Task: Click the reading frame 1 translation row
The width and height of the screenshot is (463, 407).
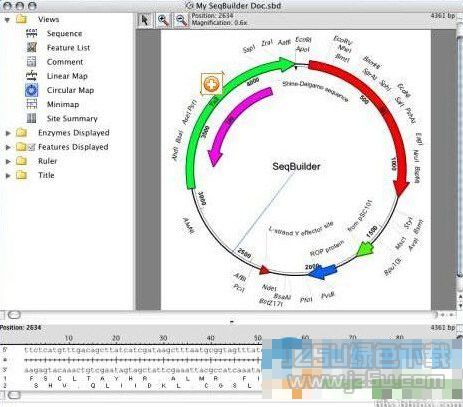Action: [145, 379]
